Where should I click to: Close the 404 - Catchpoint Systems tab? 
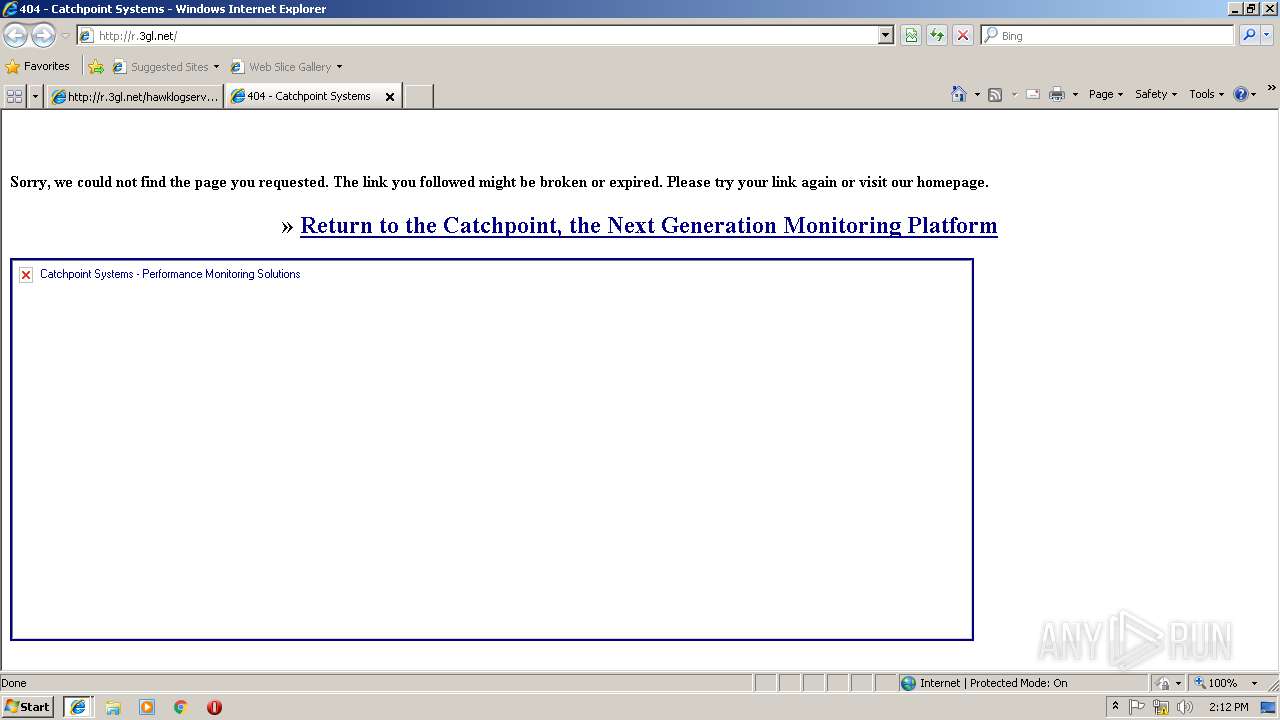click(x=390, y=97)
